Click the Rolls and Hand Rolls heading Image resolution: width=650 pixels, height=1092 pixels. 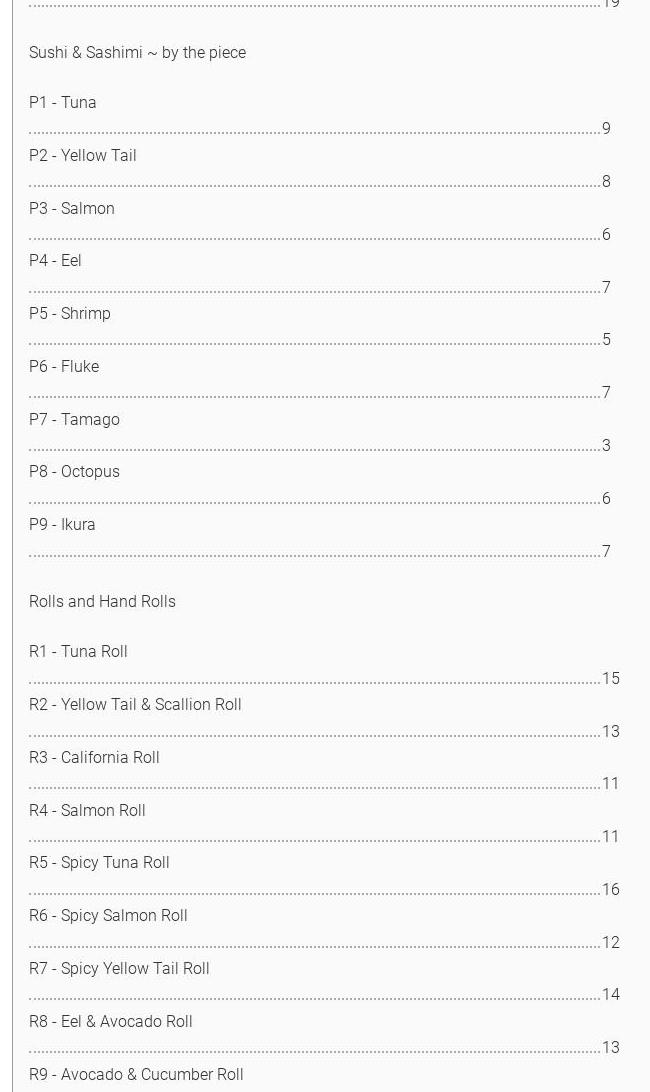pyautogui.click(x=102, y=602)
